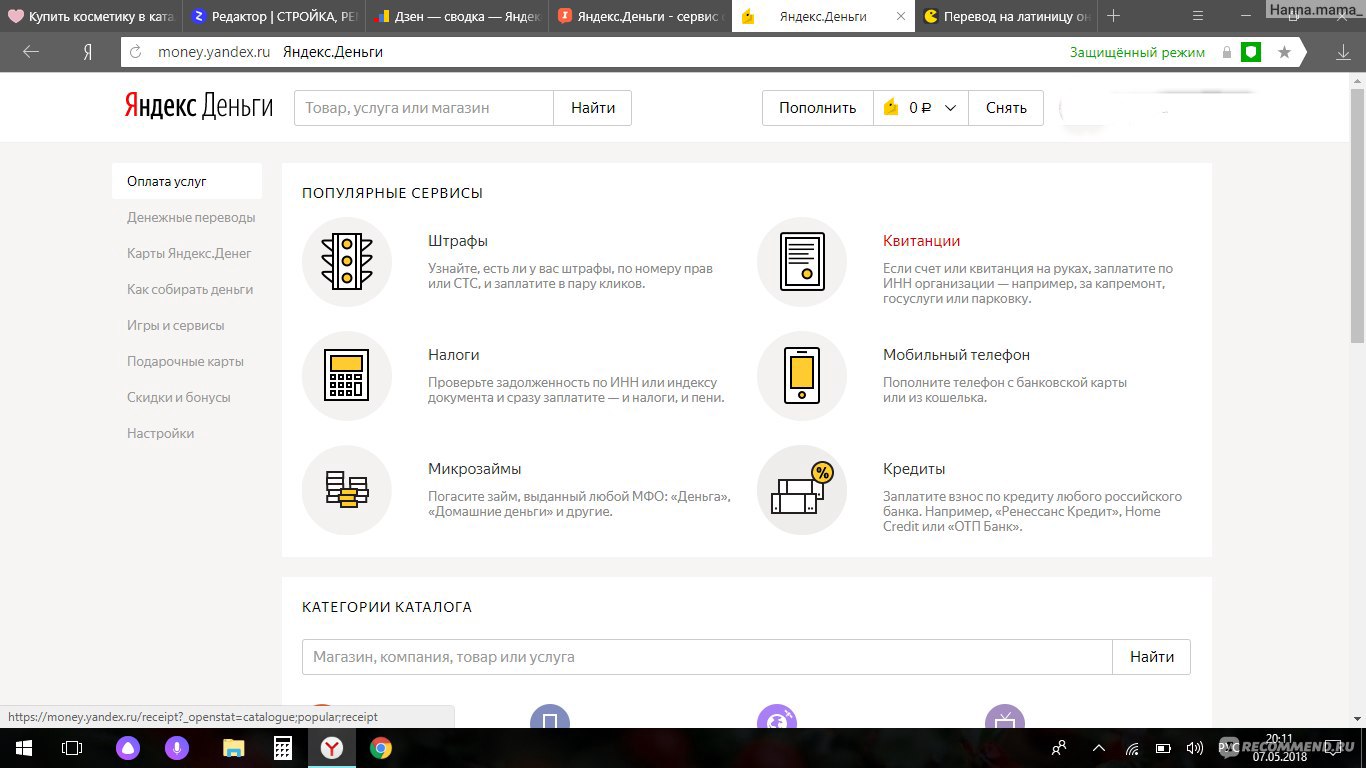Open the Штрафы traffic light icon

tap(346, 262)
